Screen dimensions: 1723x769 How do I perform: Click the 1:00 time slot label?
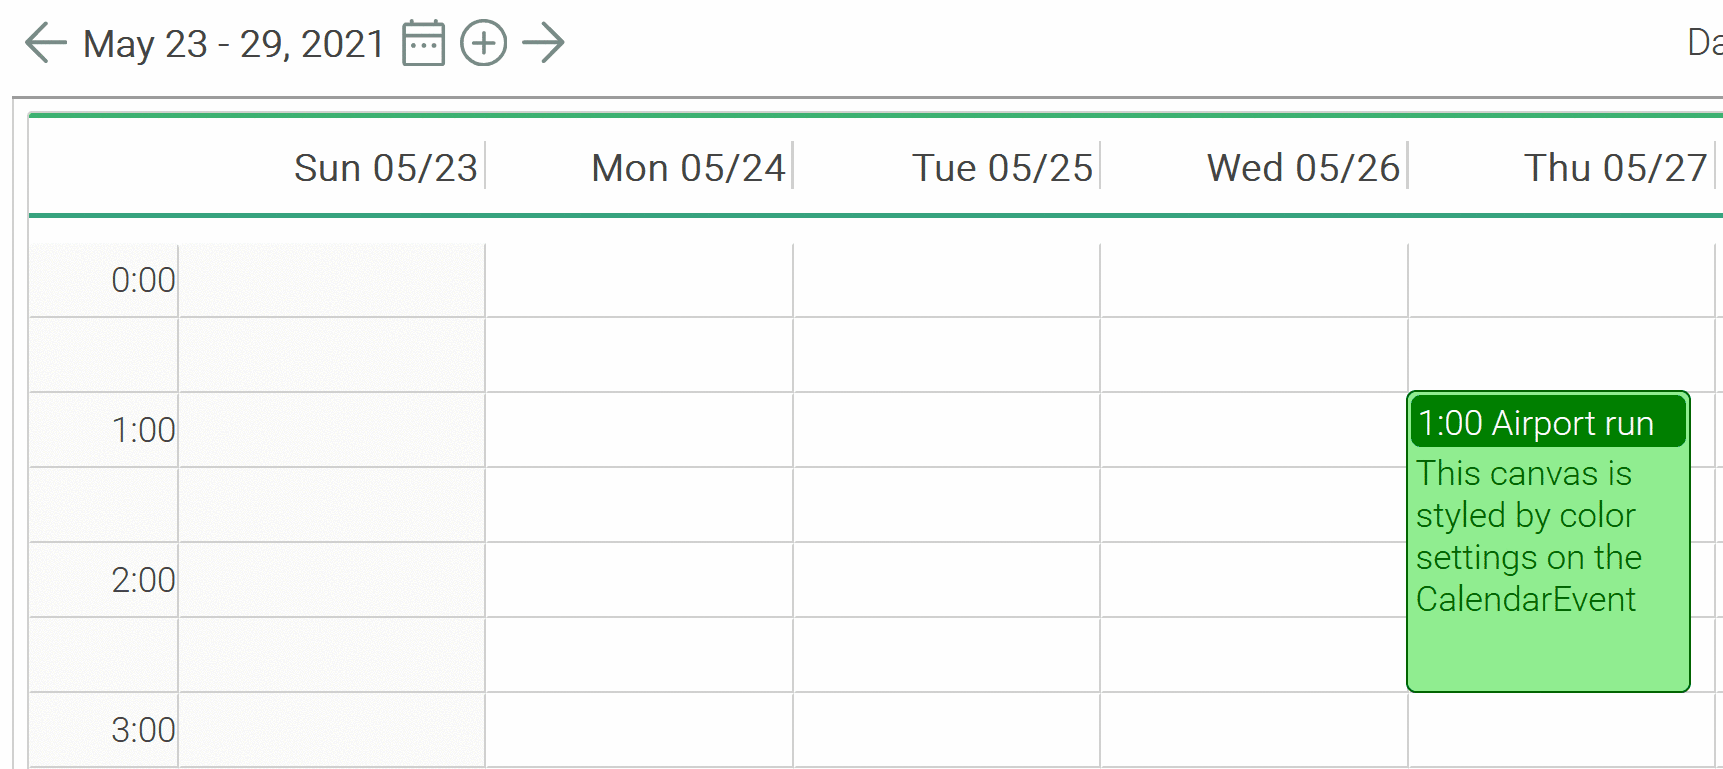tap(143, 431)
